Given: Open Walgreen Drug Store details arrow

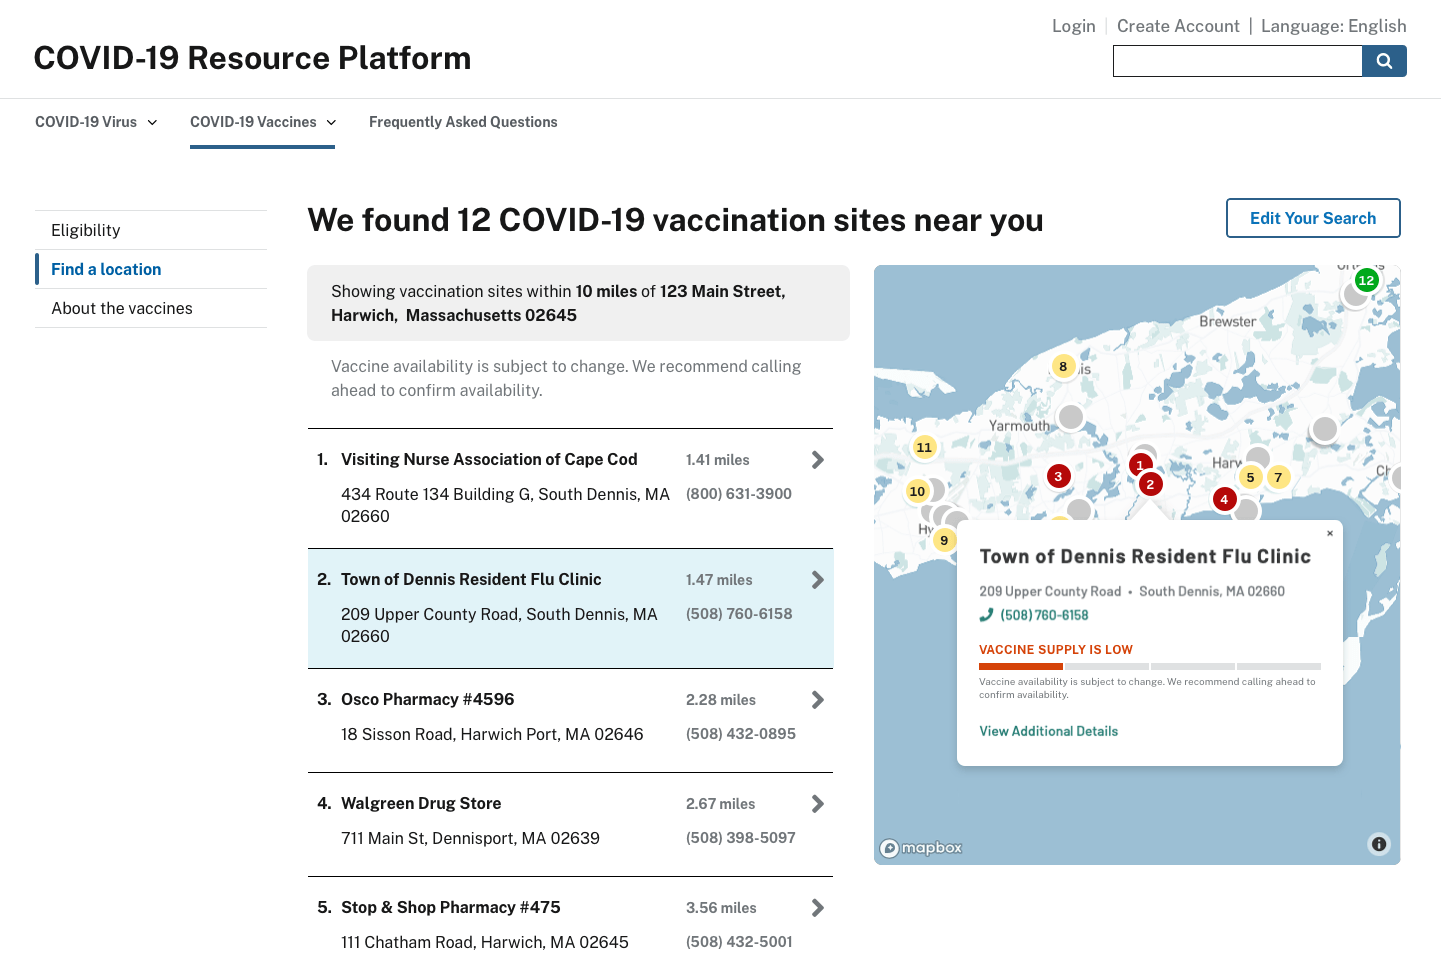Looking at the screenshot, I should click(817, 804).
